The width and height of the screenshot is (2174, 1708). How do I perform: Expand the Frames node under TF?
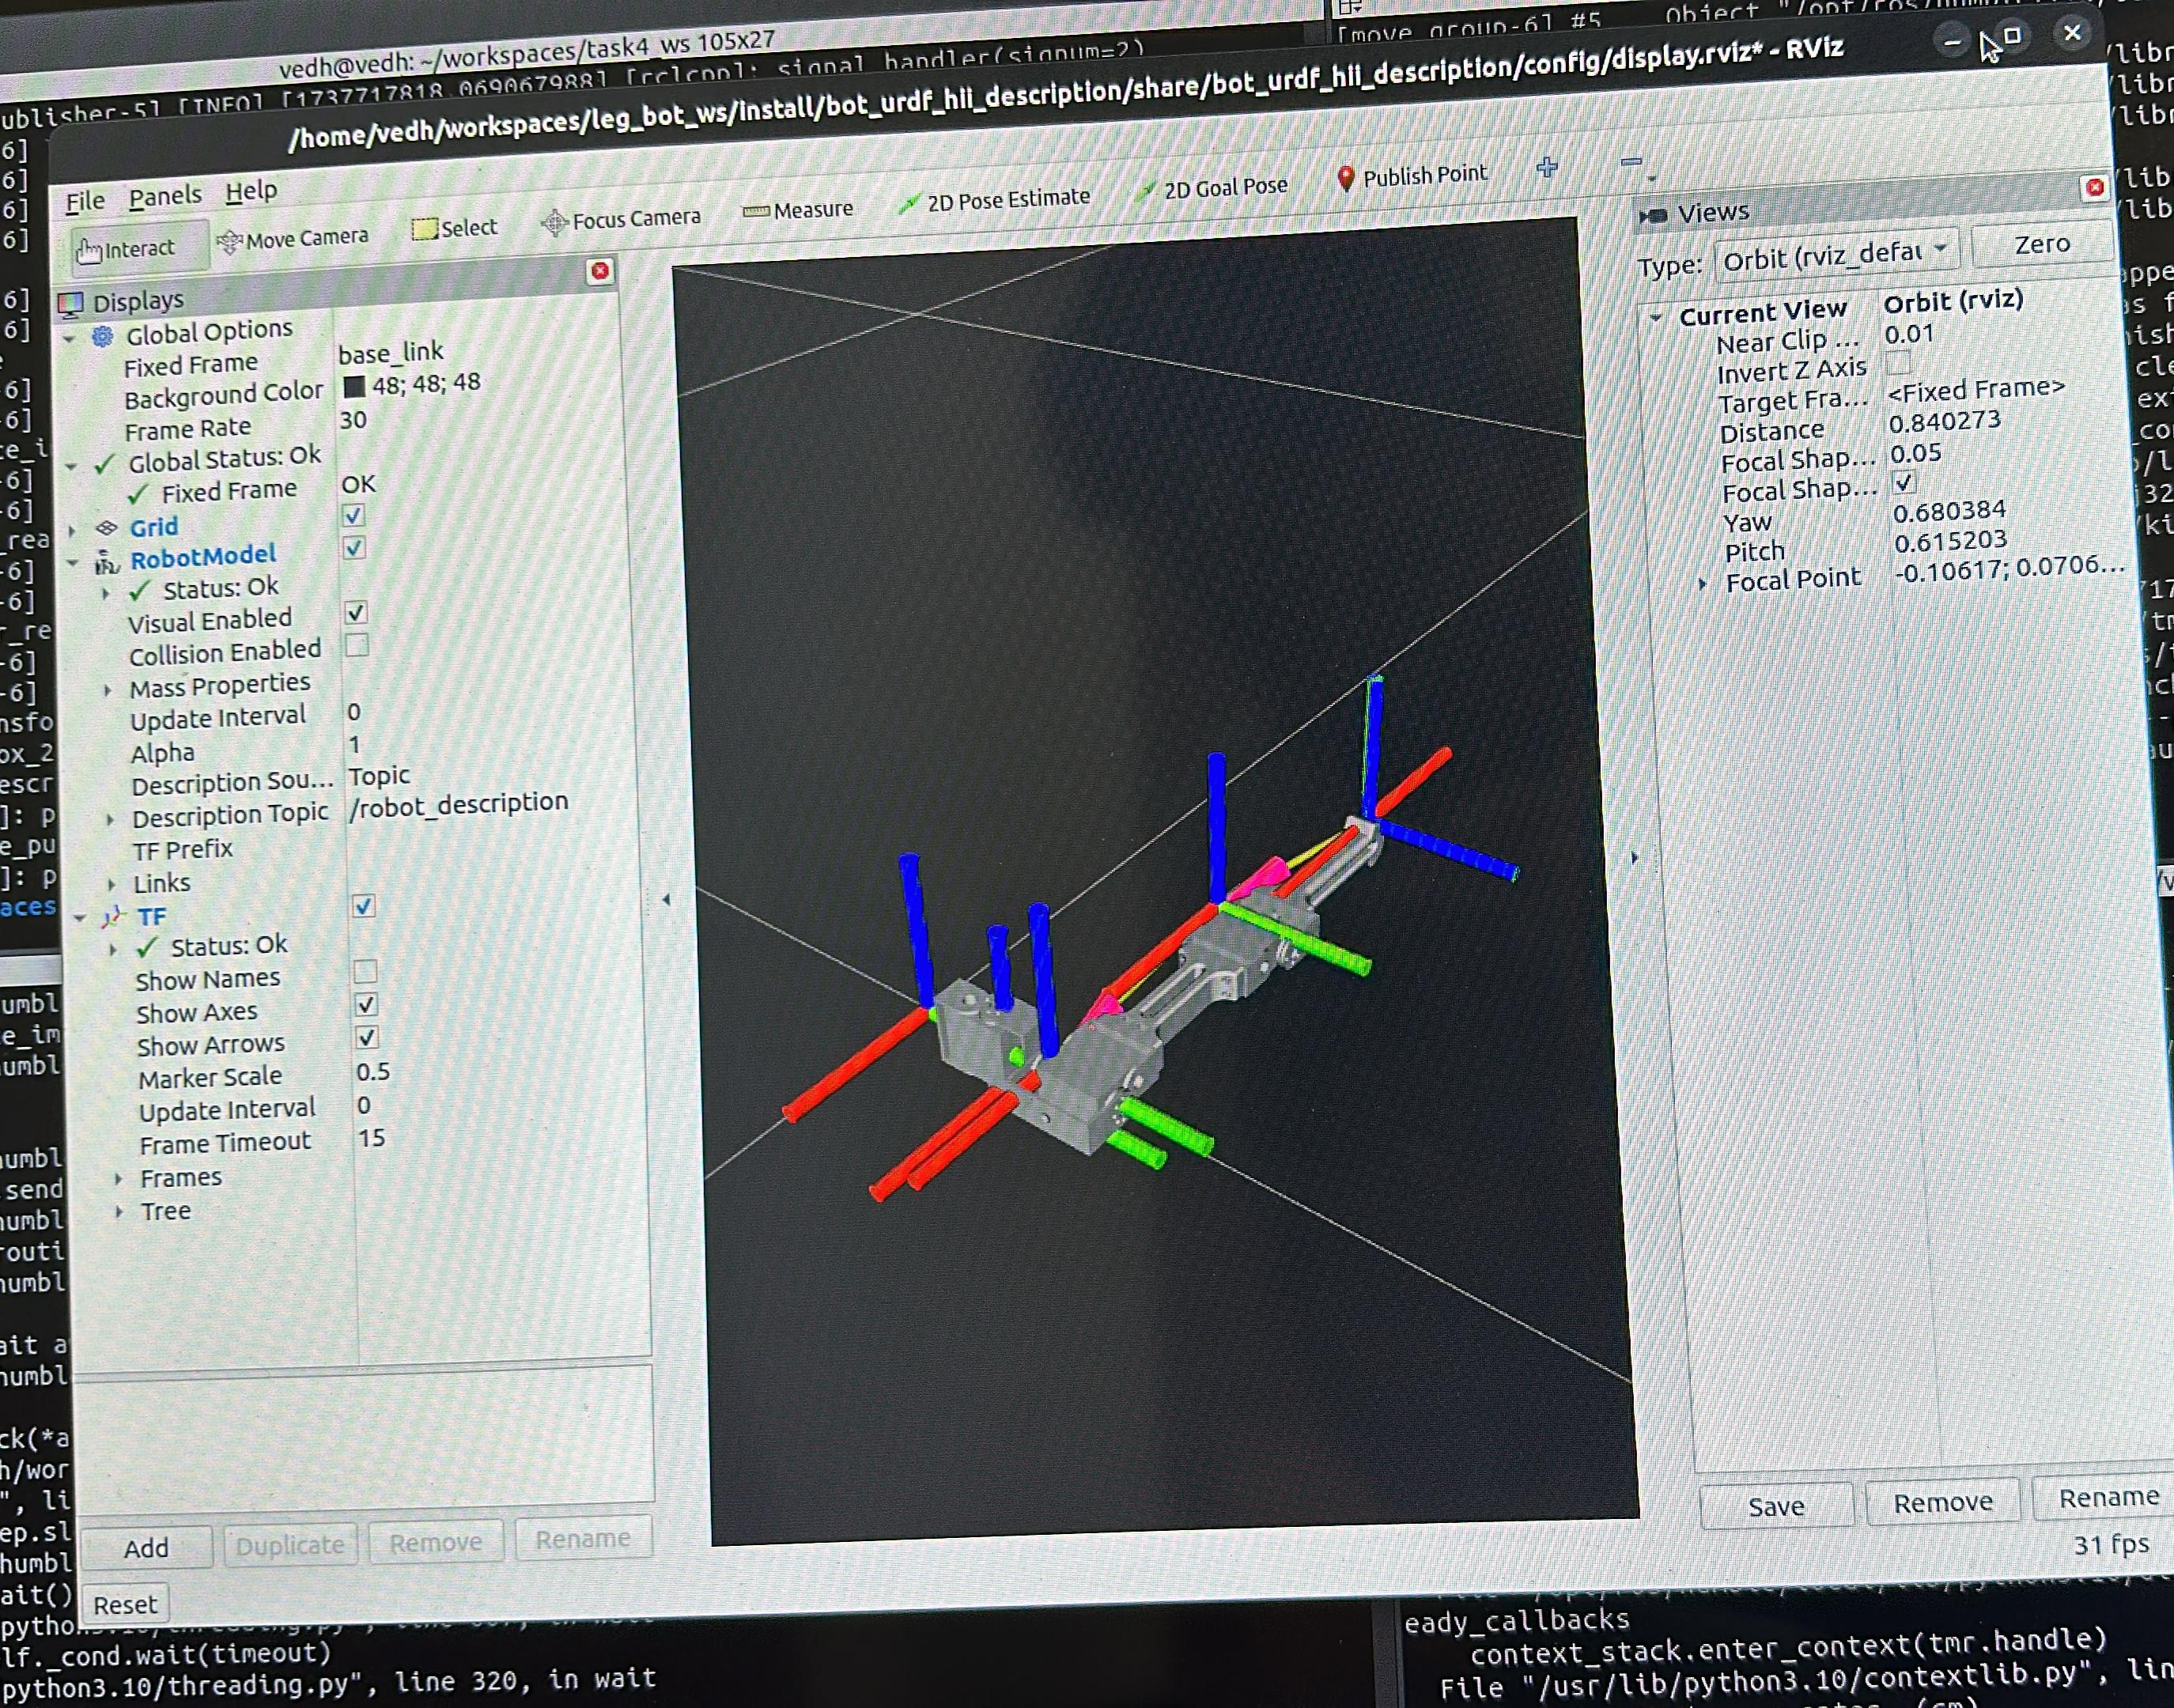(x=118, y=1179)
